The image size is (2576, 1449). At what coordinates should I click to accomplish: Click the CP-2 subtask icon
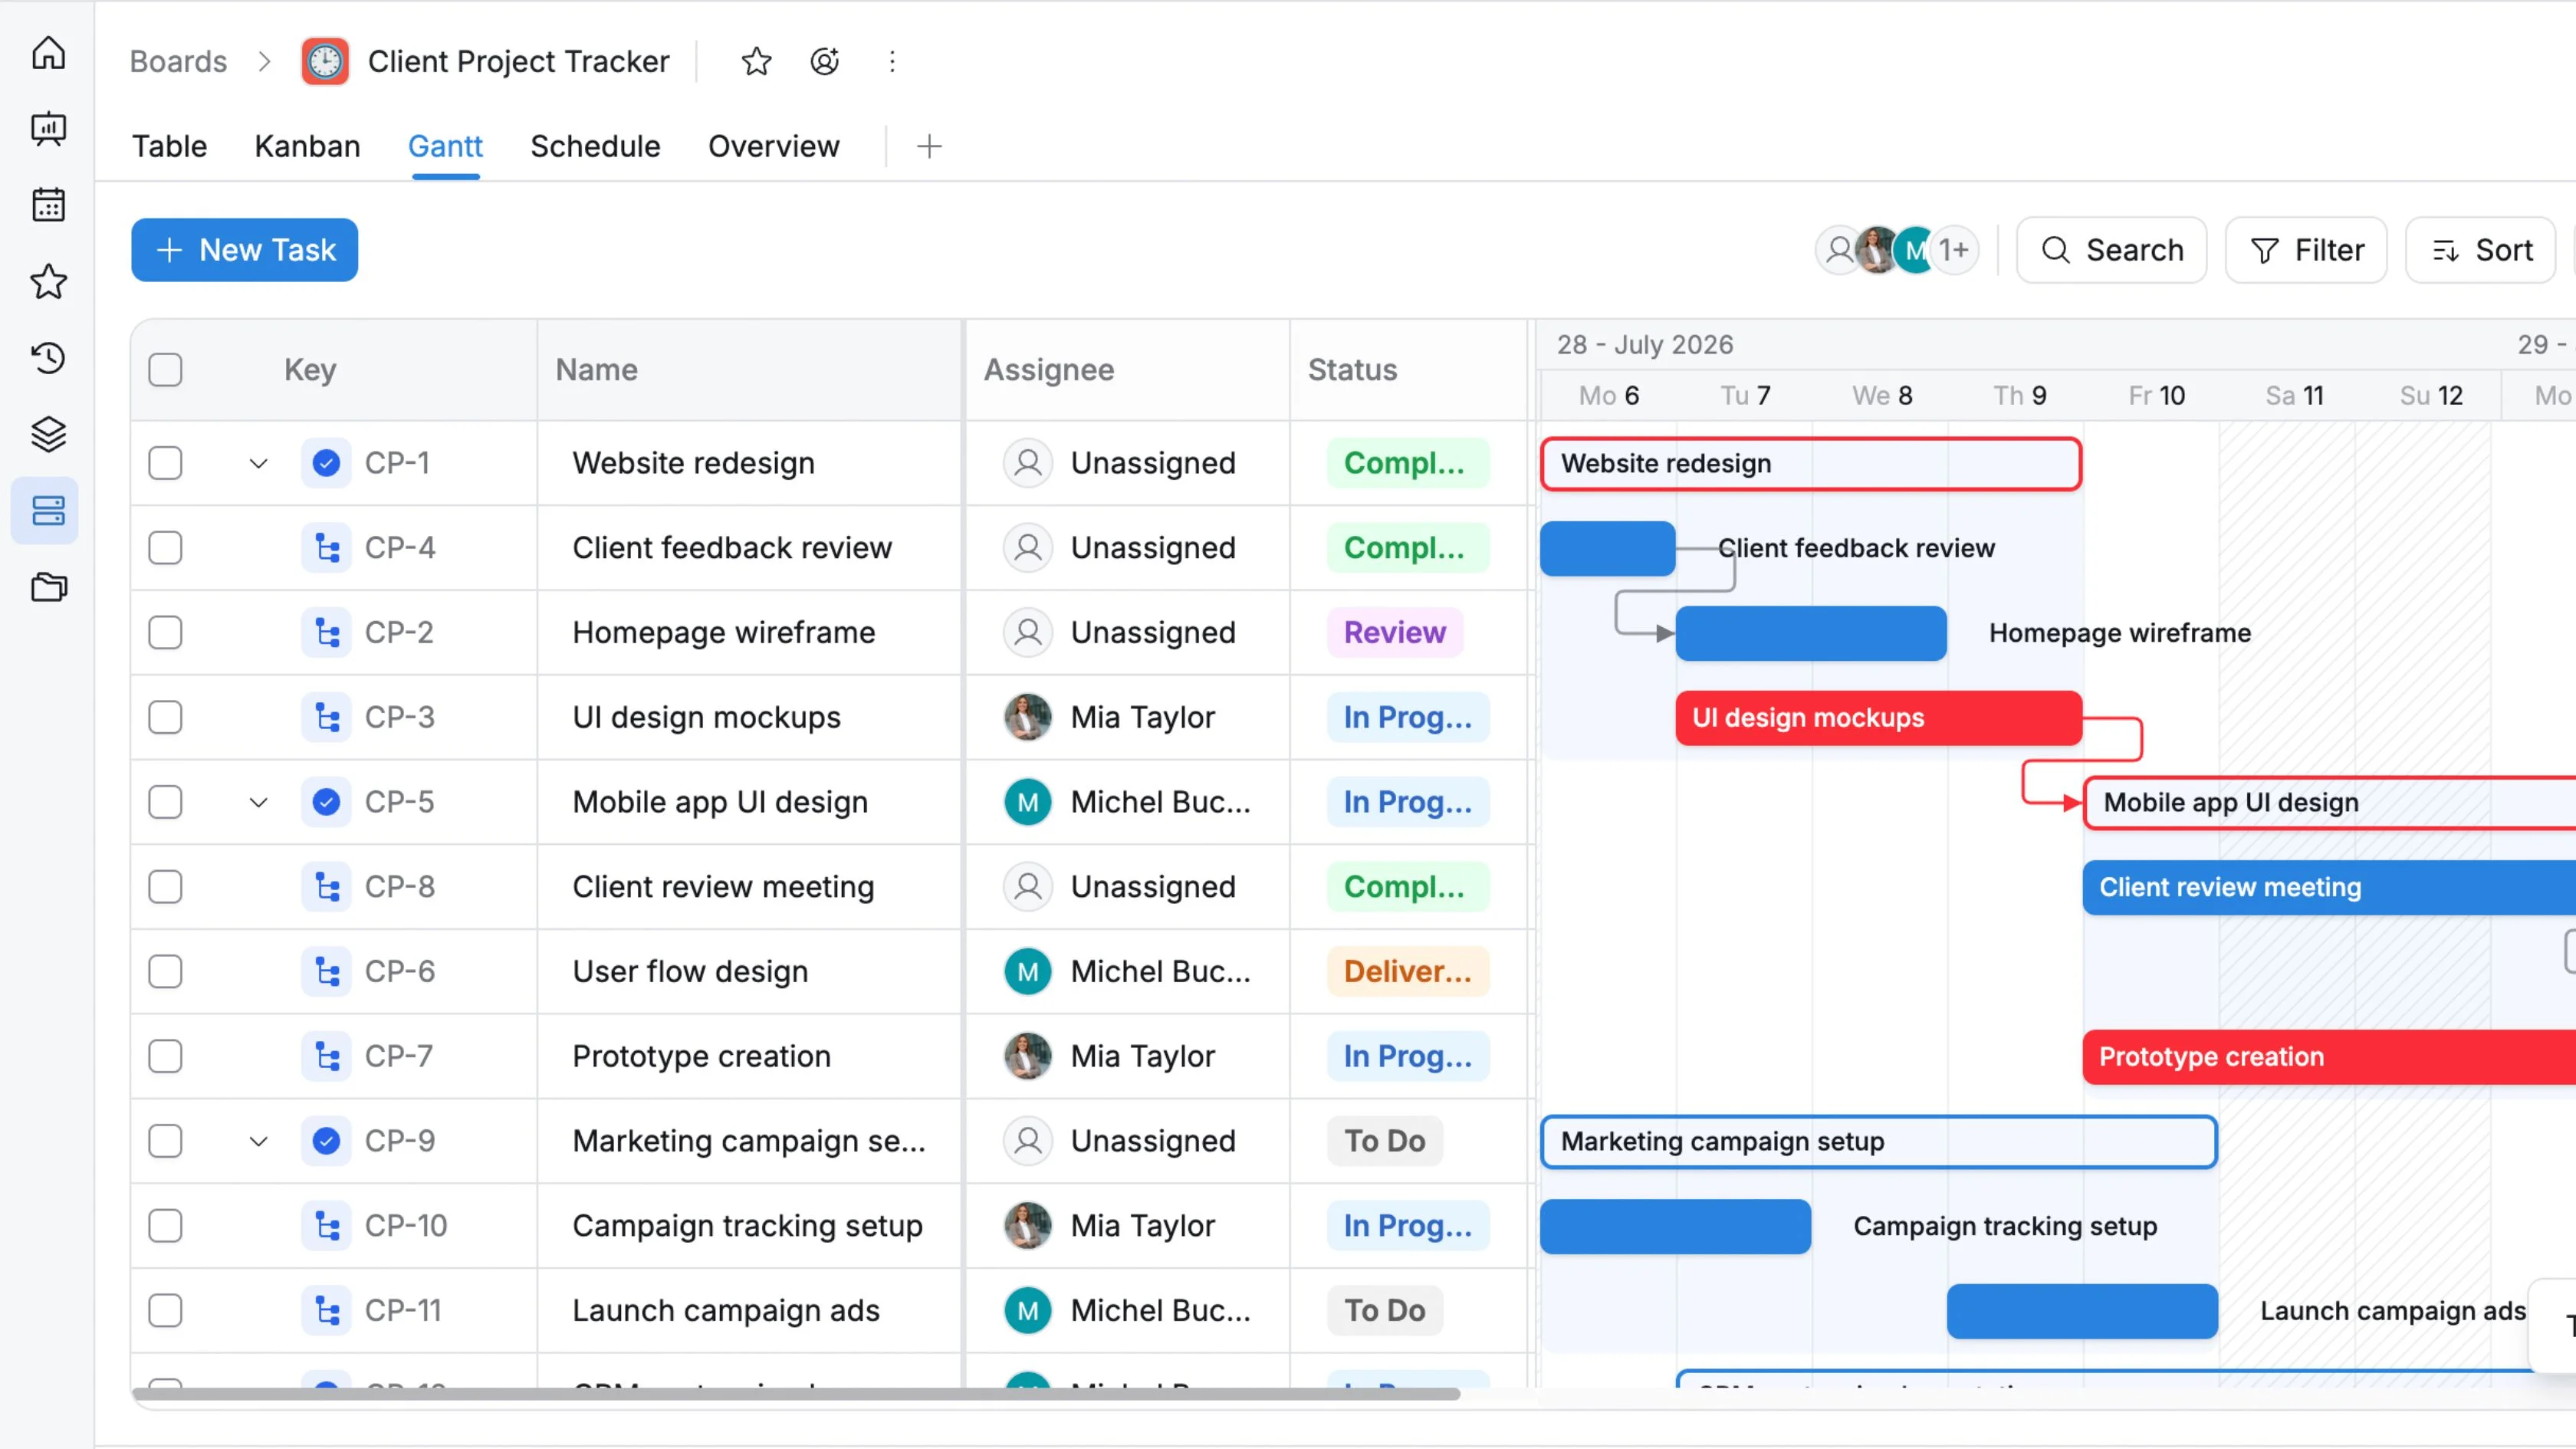pos(326,633)
